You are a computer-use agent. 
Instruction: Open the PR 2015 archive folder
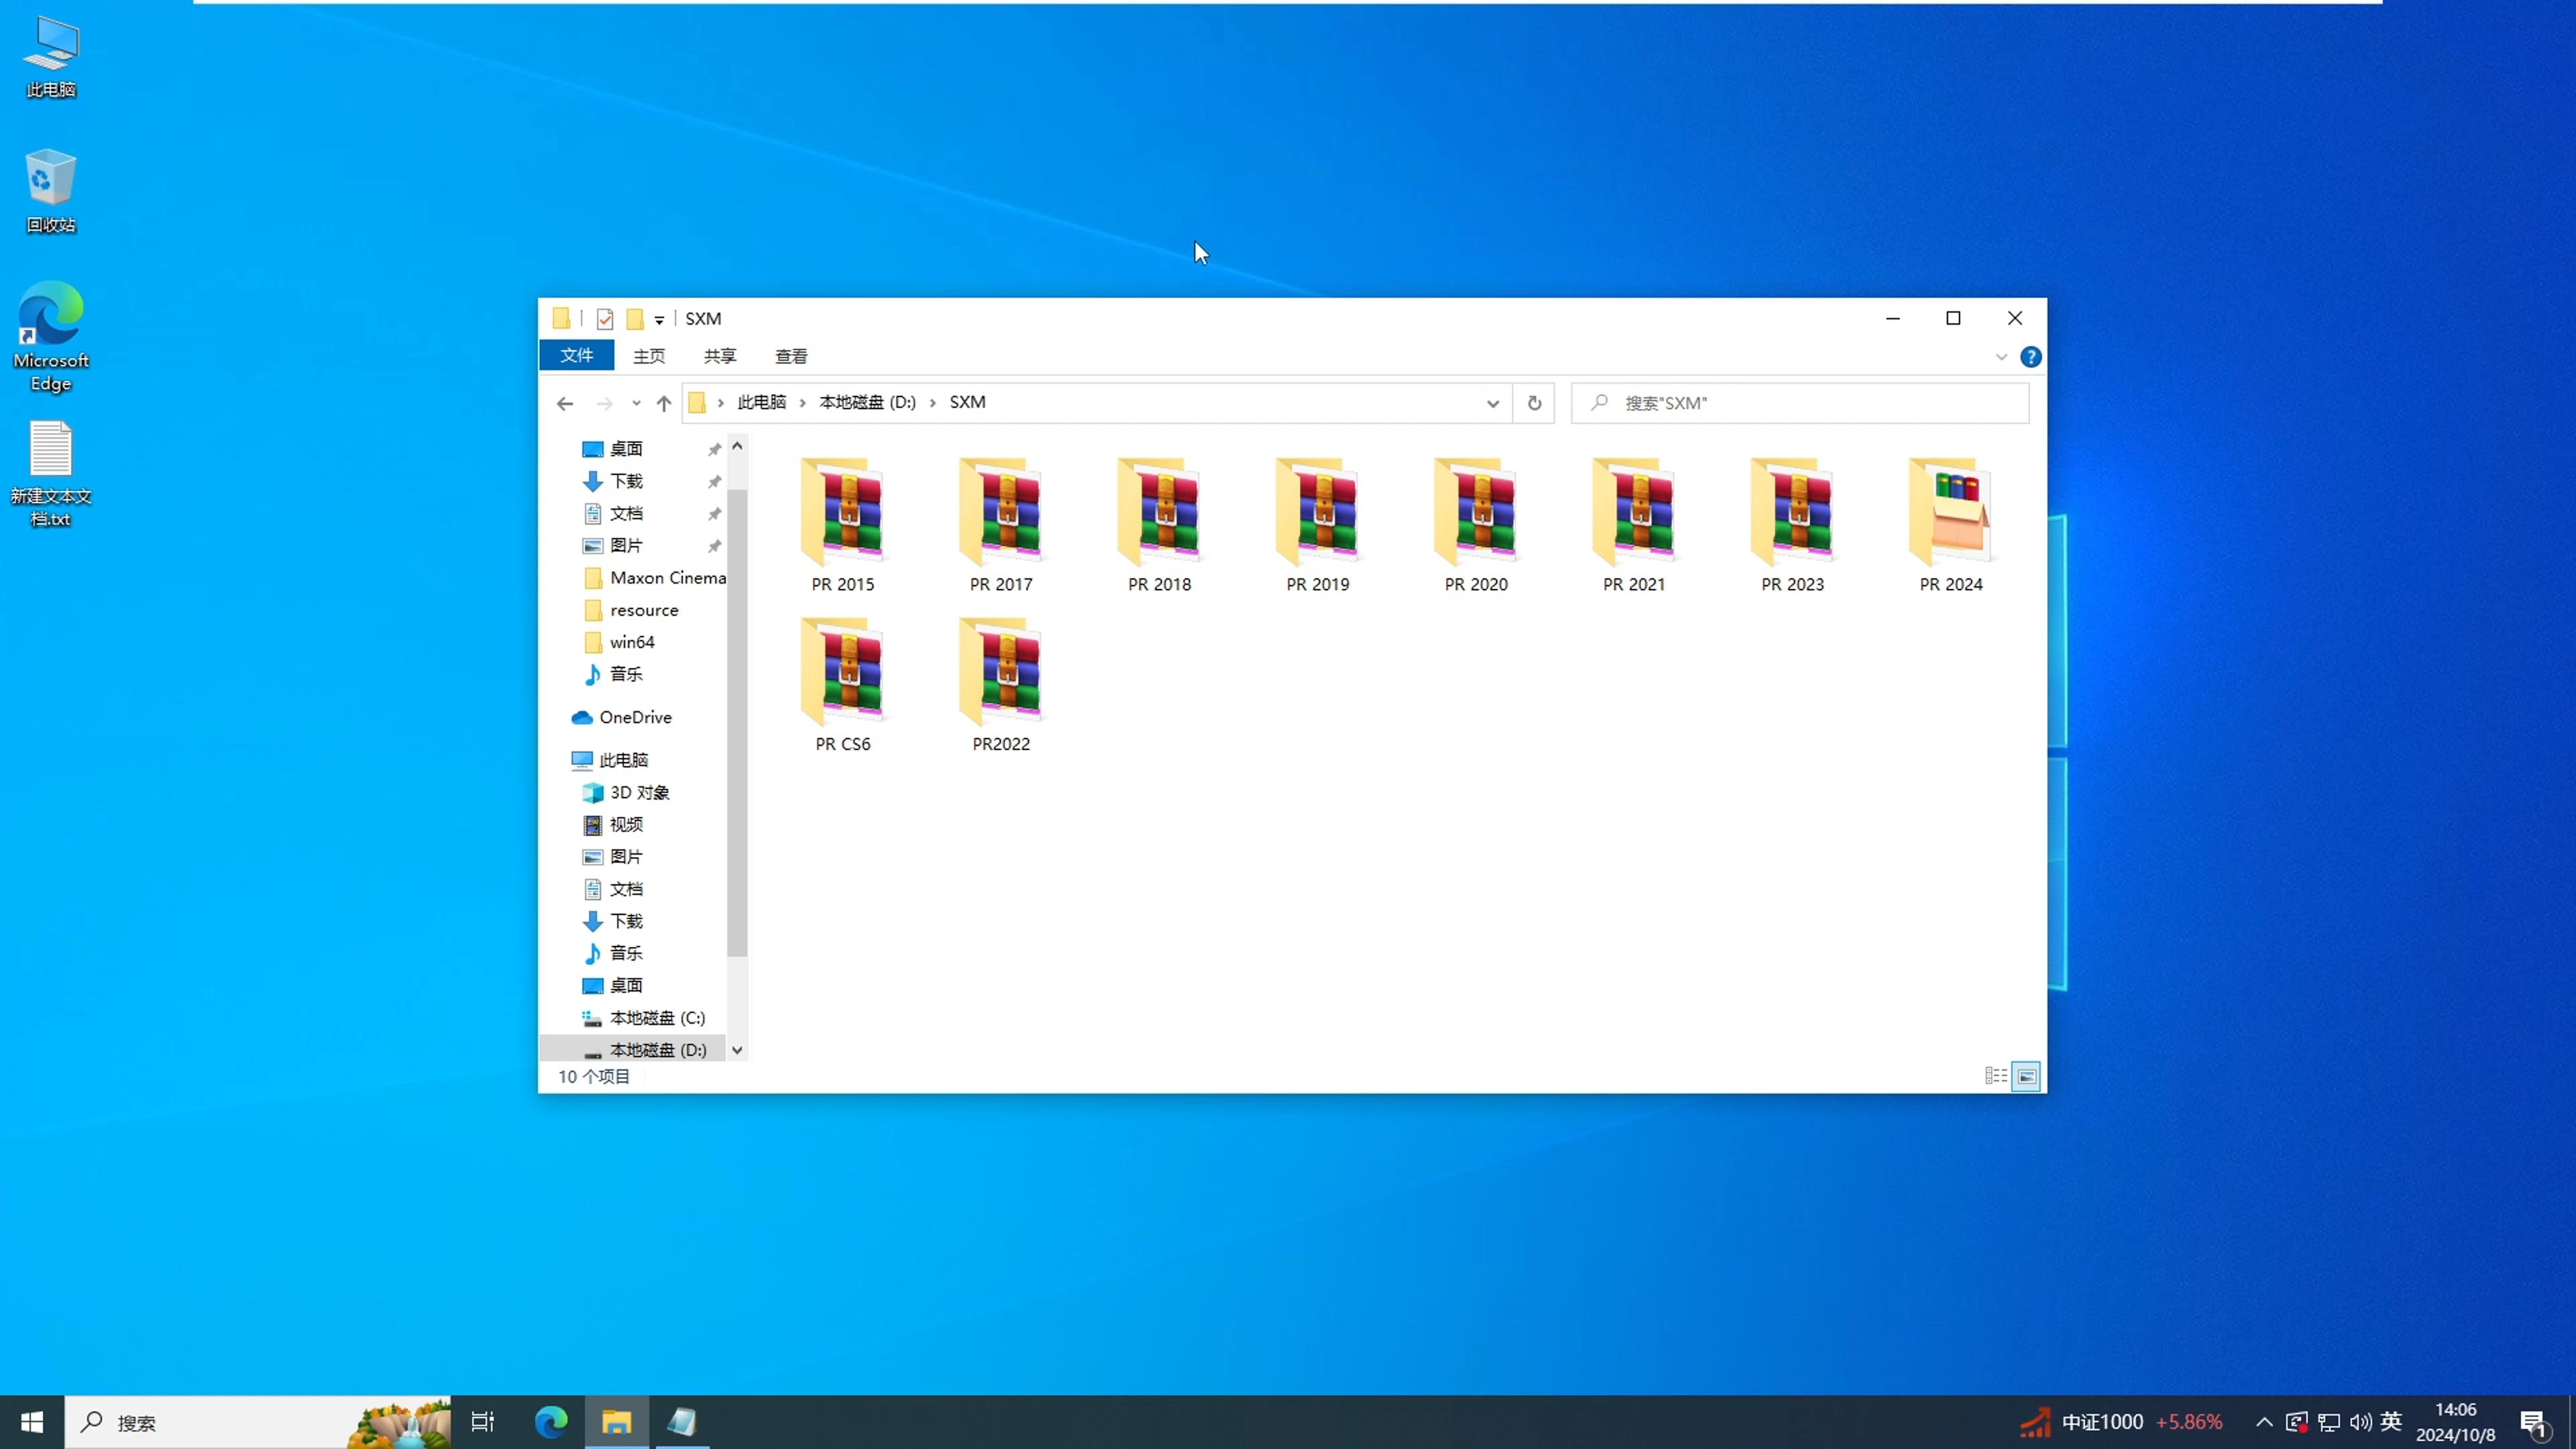point(843,514)
